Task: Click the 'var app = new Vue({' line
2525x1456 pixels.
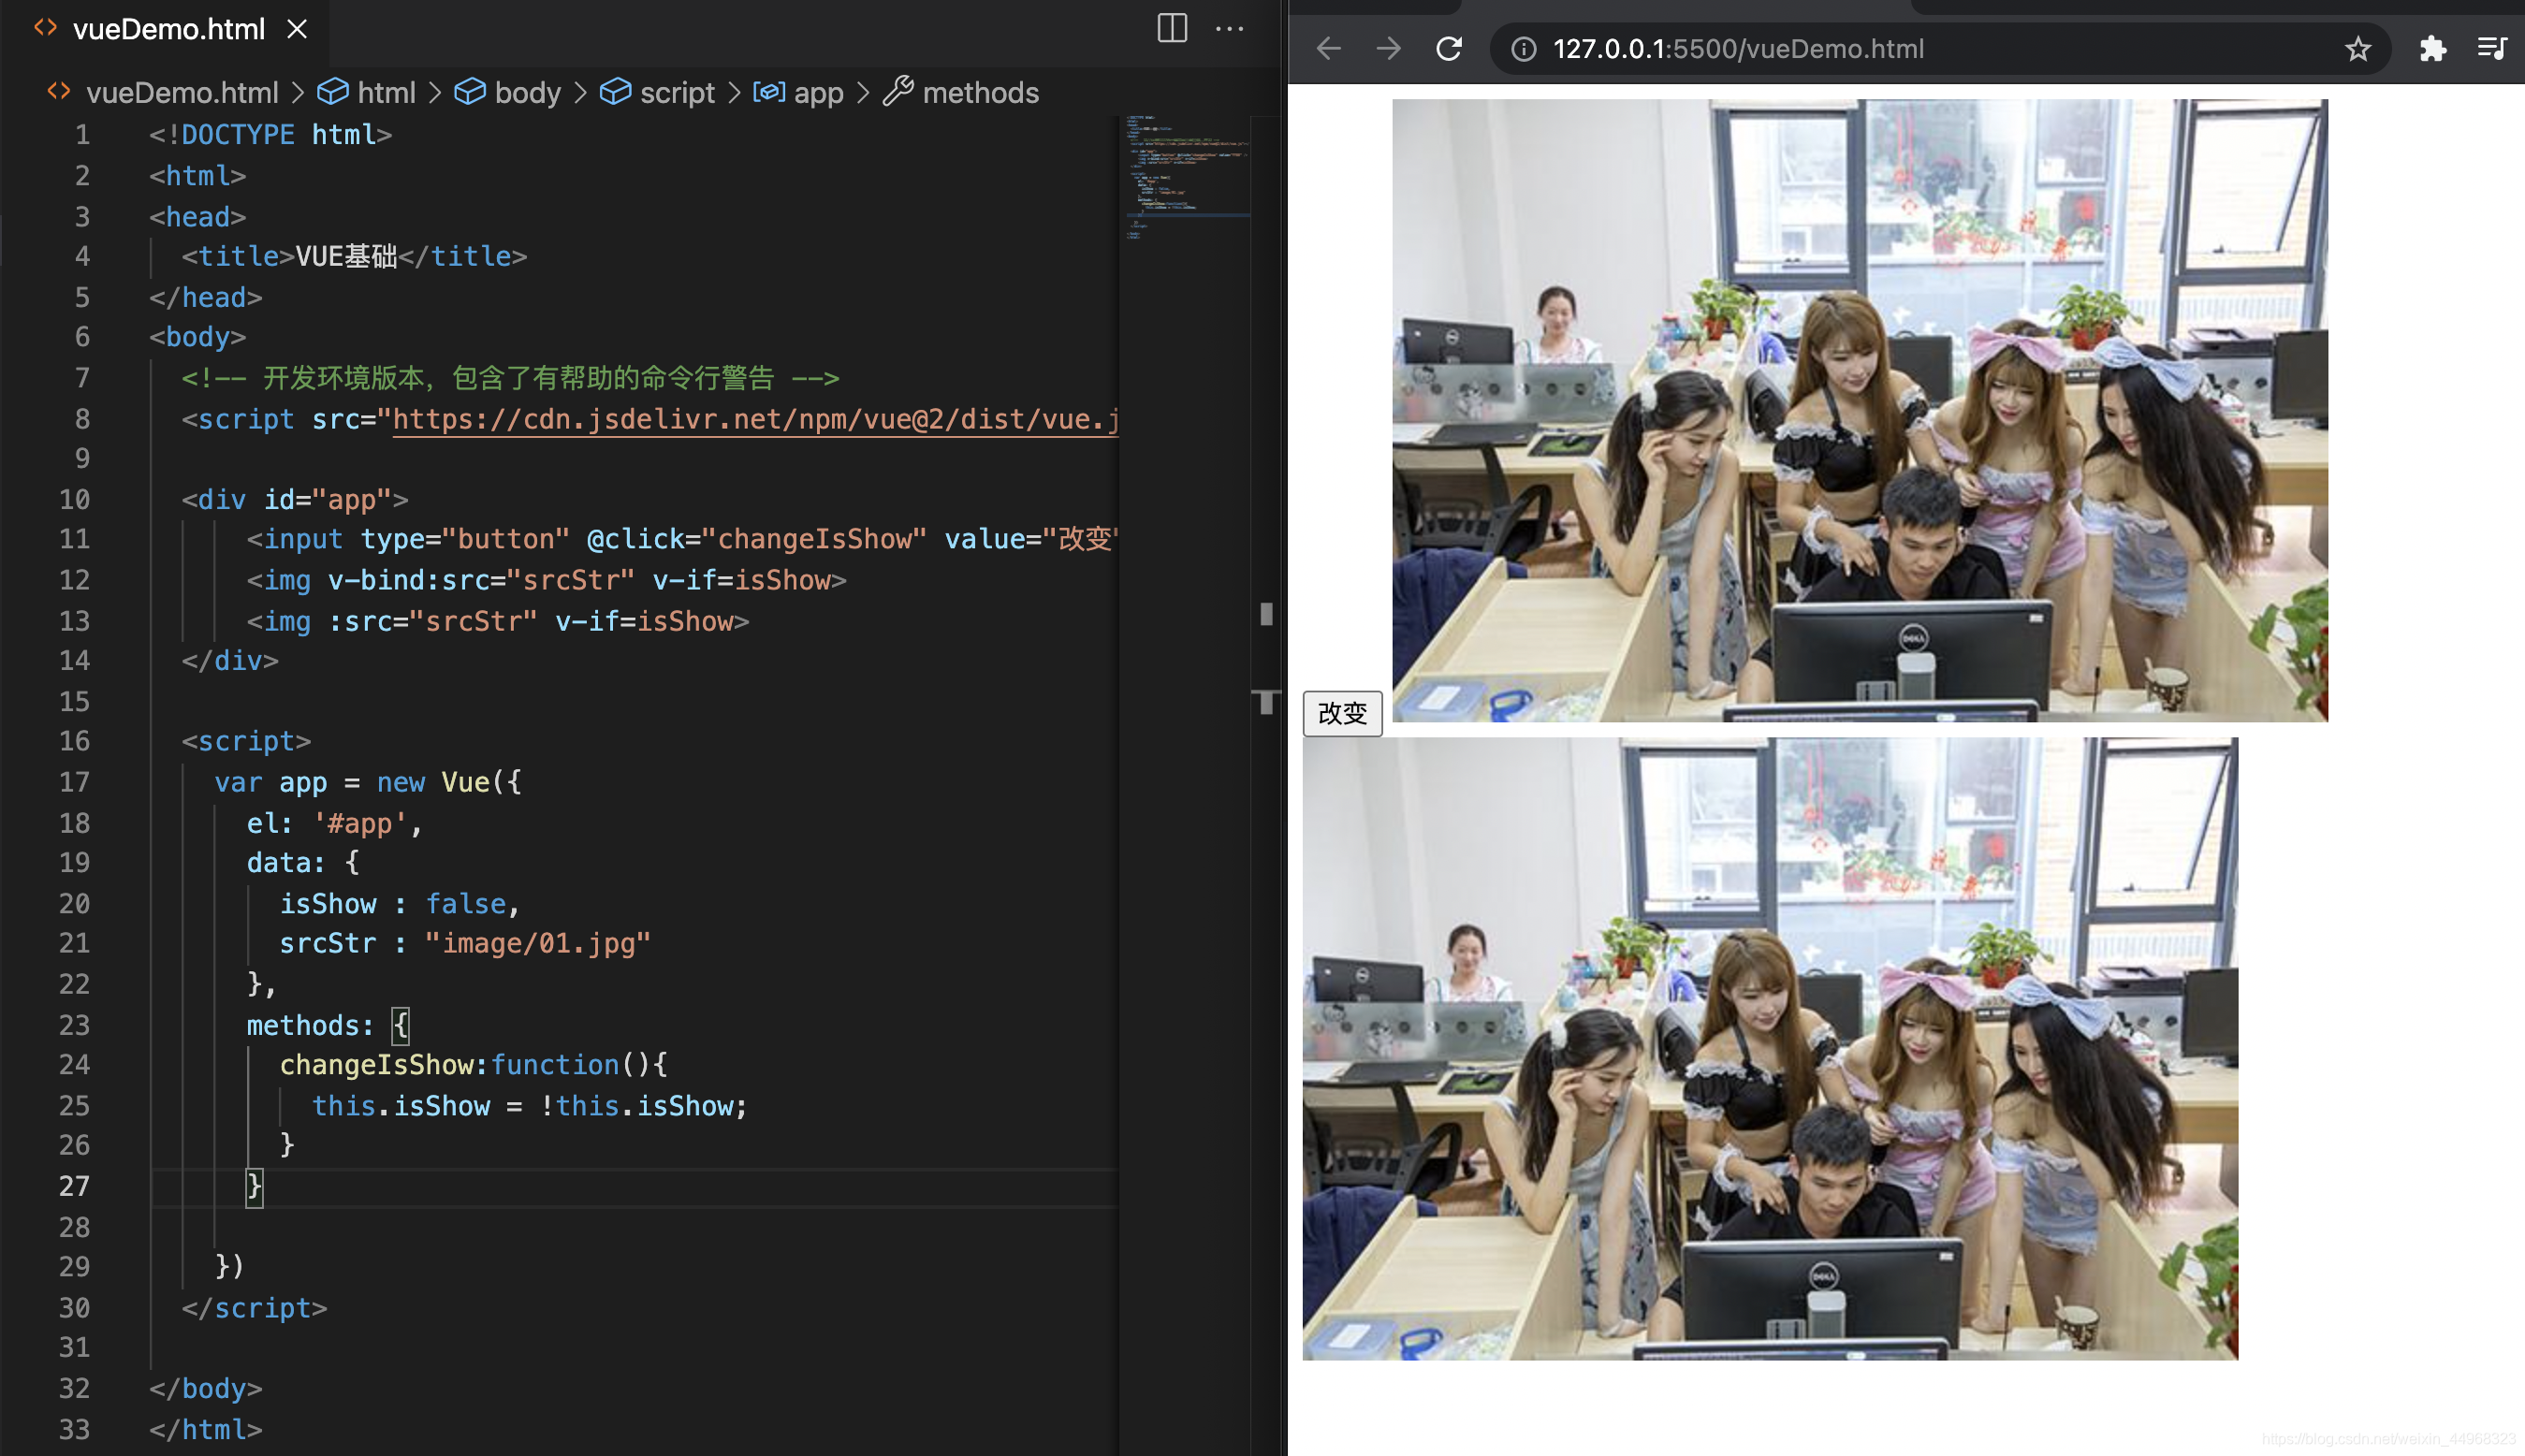Action: pos(367,783)
